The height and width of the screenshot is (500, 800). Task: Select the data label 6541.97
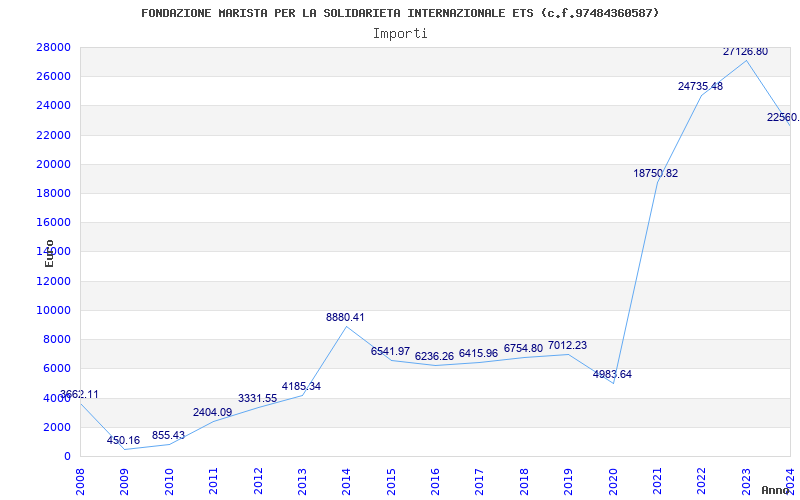pos(390,352)
